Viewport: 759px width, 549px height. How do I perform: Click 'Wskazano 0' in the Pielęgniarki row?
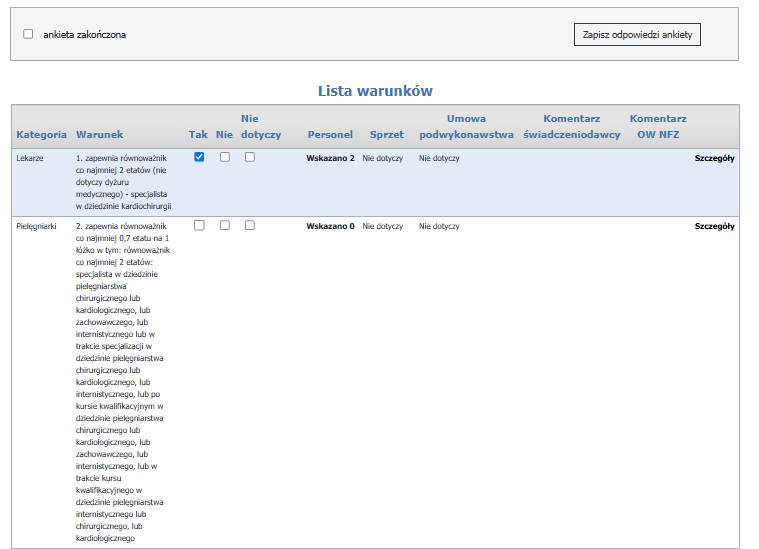[330, 227]
